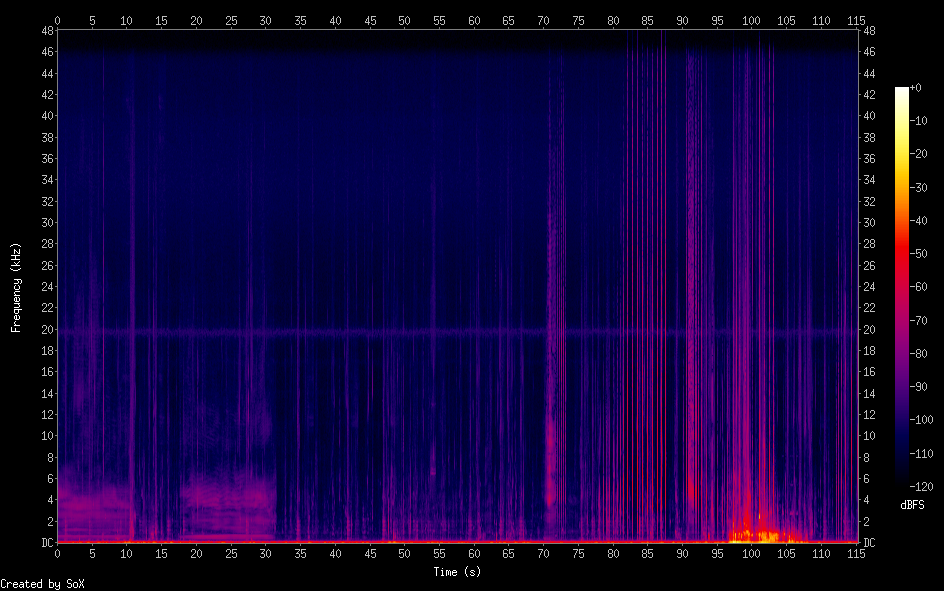The width and height of the screenshot is (944, 591).
Task: Click the "Frequency (kHz)" axis label
Action: [16, 287]
